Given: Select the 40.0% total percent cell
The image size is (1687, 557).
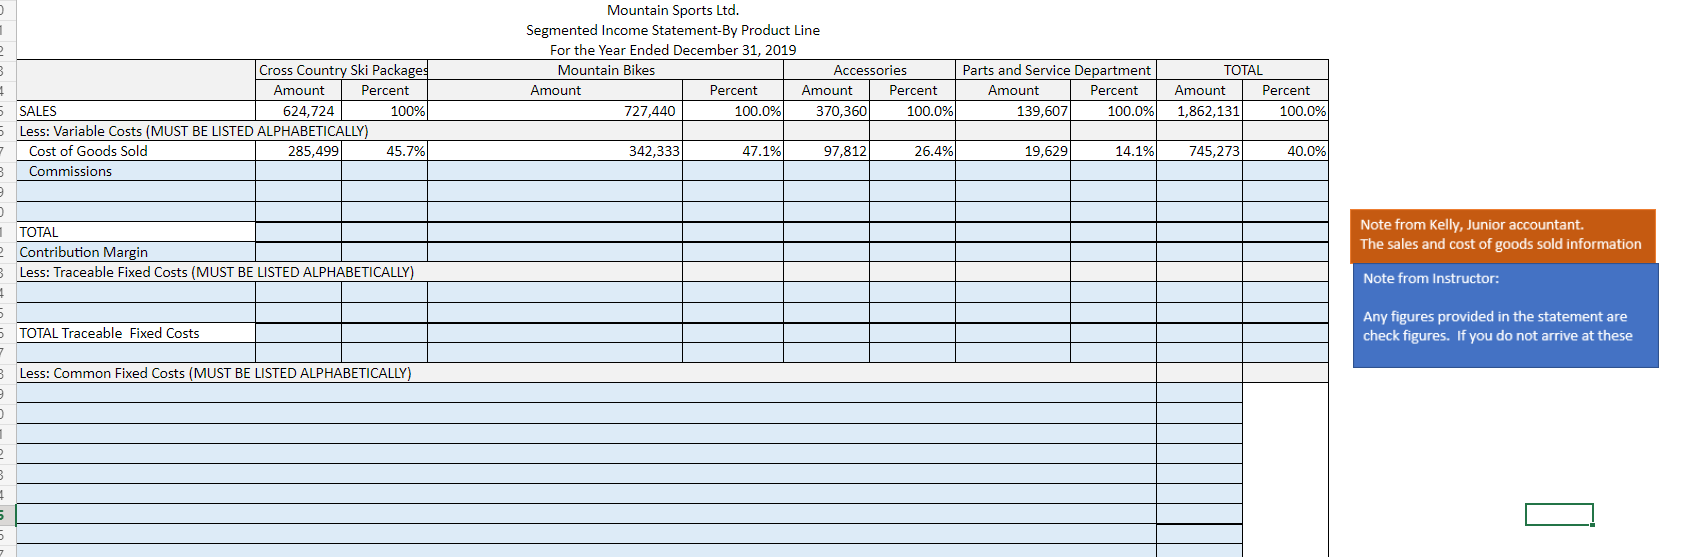Looking at the screenshot, I should [x=1286, y=151].
